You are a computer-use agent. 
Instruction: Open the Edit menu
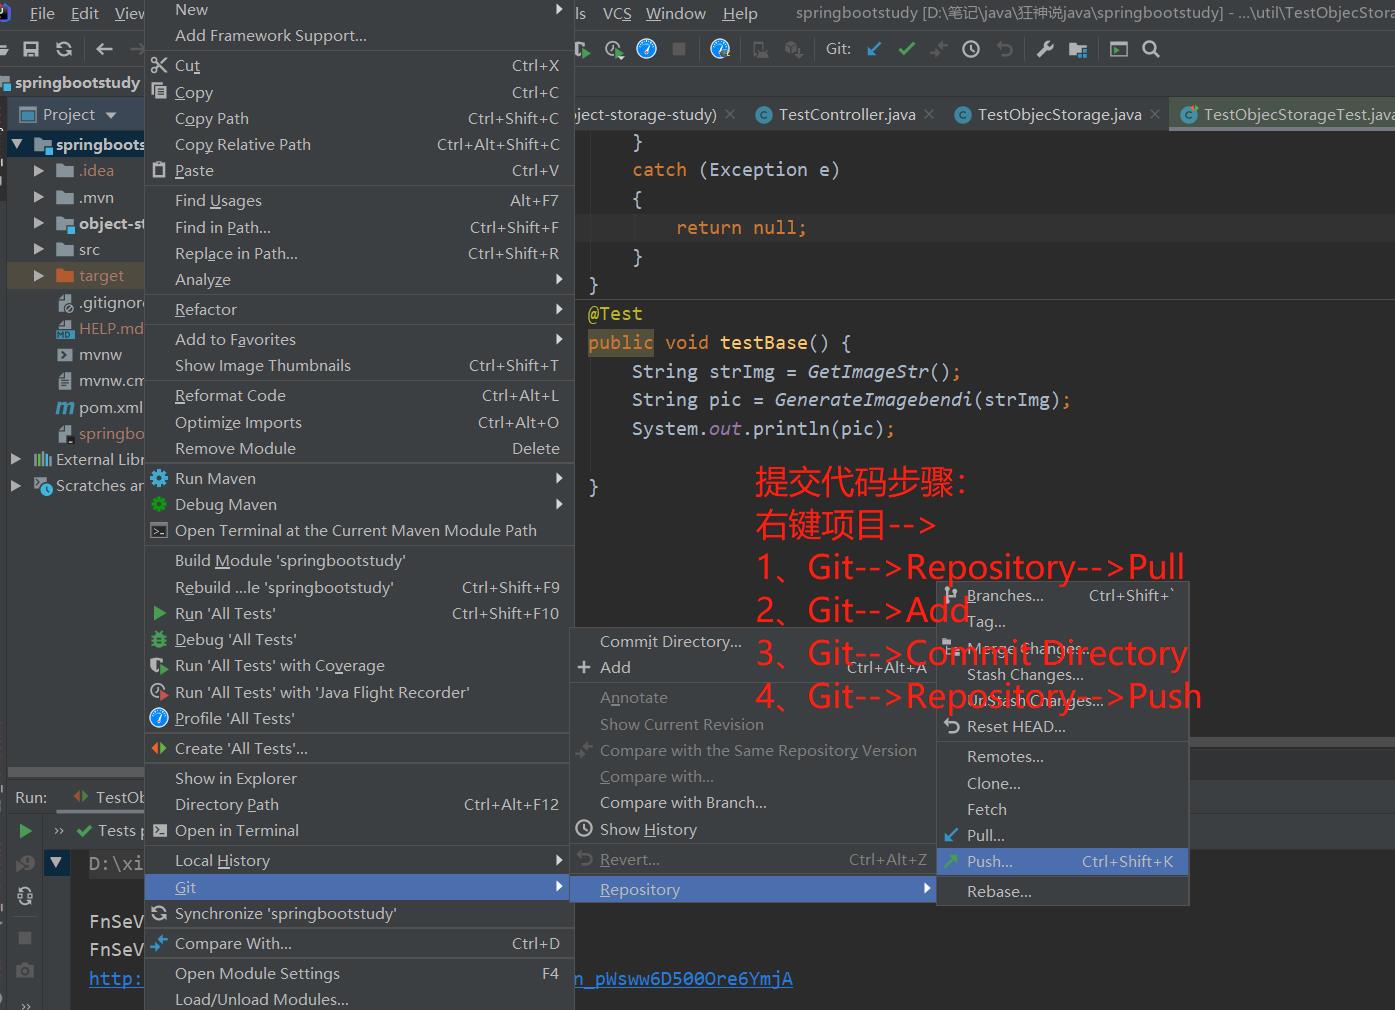85,13
